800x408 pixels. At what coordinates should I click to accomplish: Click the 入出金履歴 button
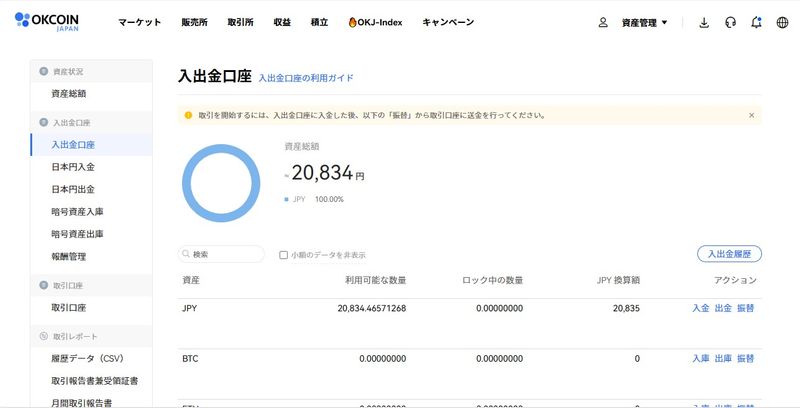[x=728, y=254]
